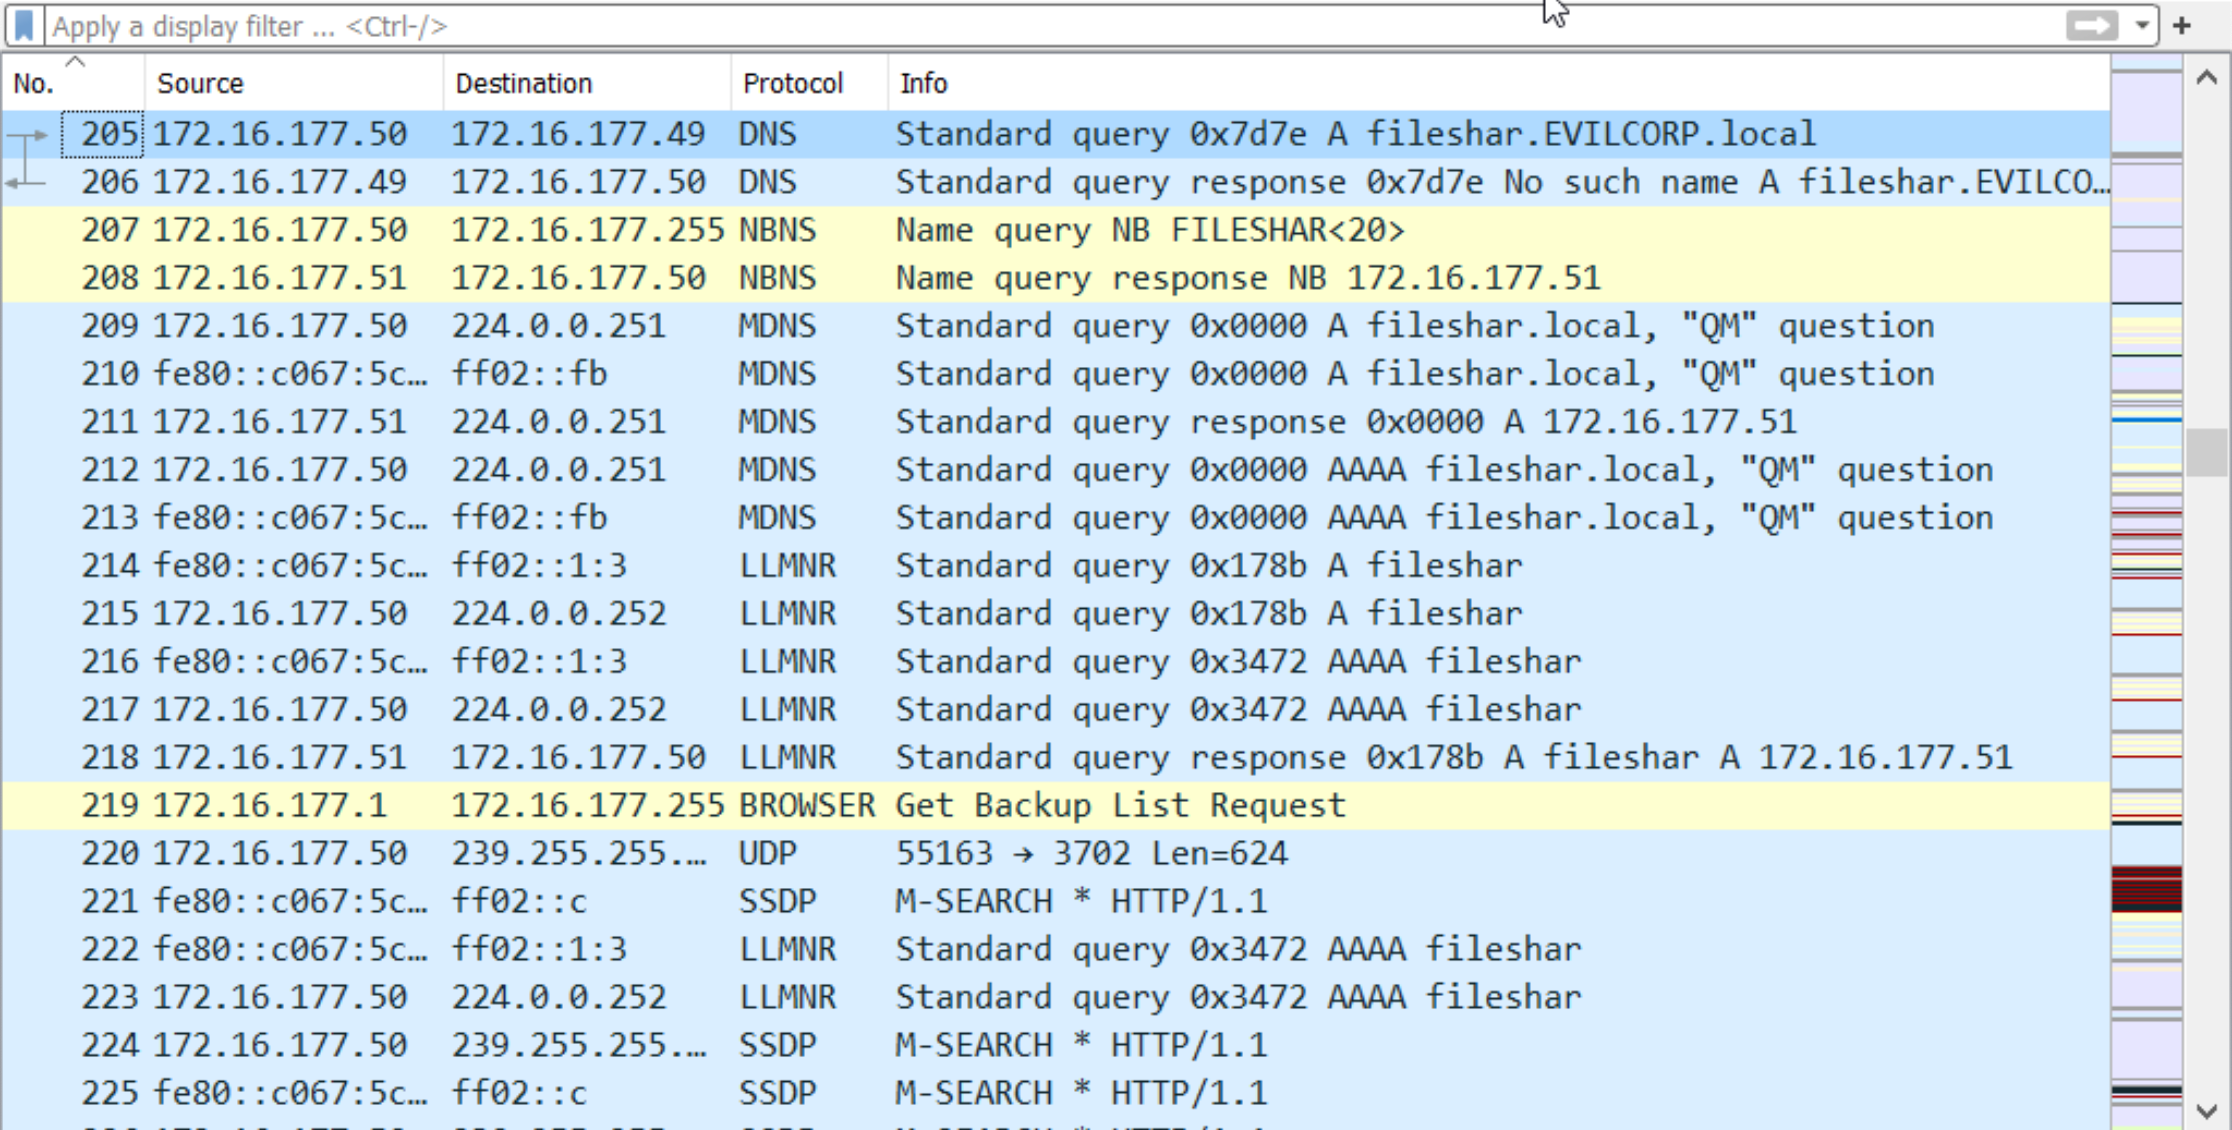
Task: Click the scrollbar up arrow
Action: point(2206,78)
